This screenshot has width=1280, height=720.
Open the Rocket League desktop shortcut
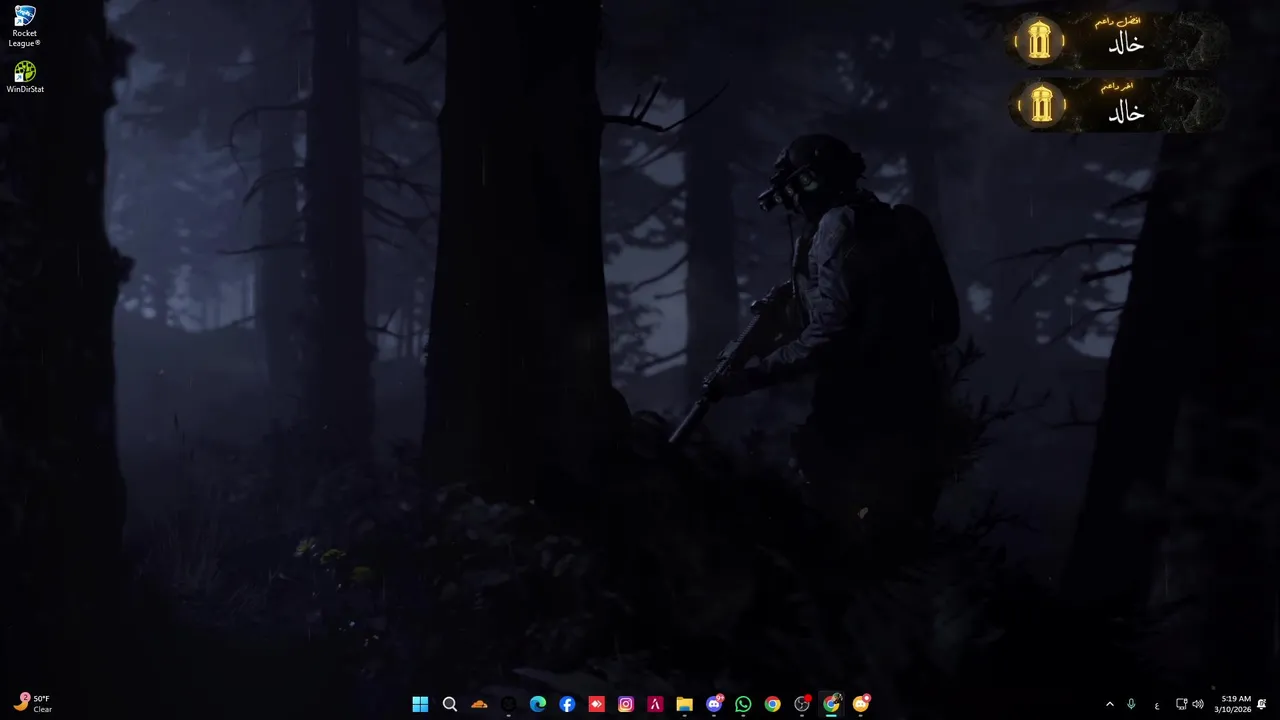[24, 26]
